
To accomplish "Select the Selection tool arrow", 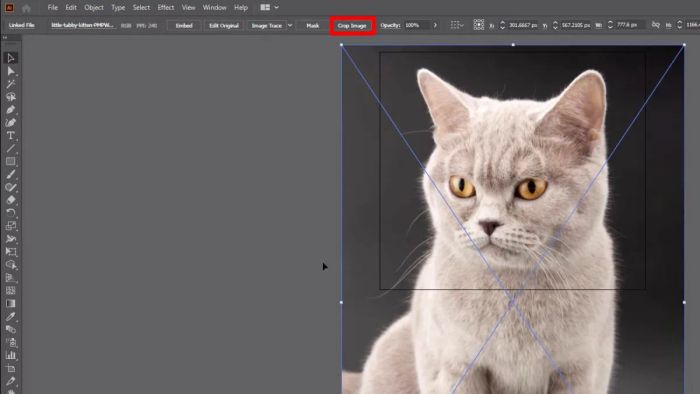I will [11, 58].
